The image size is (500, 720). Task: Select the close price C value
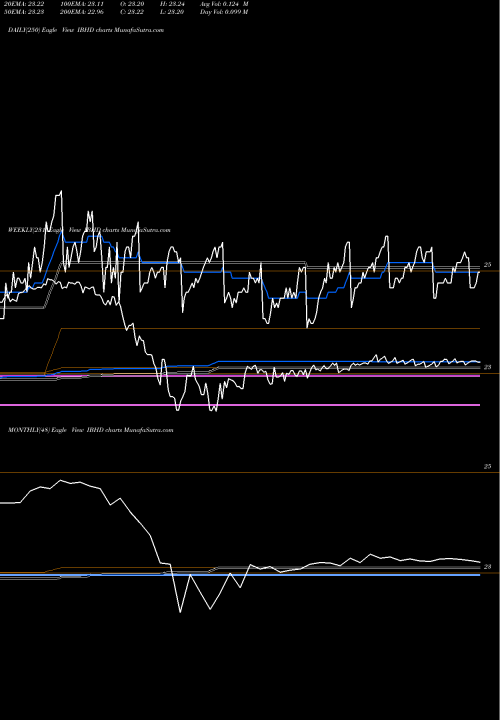click(132, 11)
